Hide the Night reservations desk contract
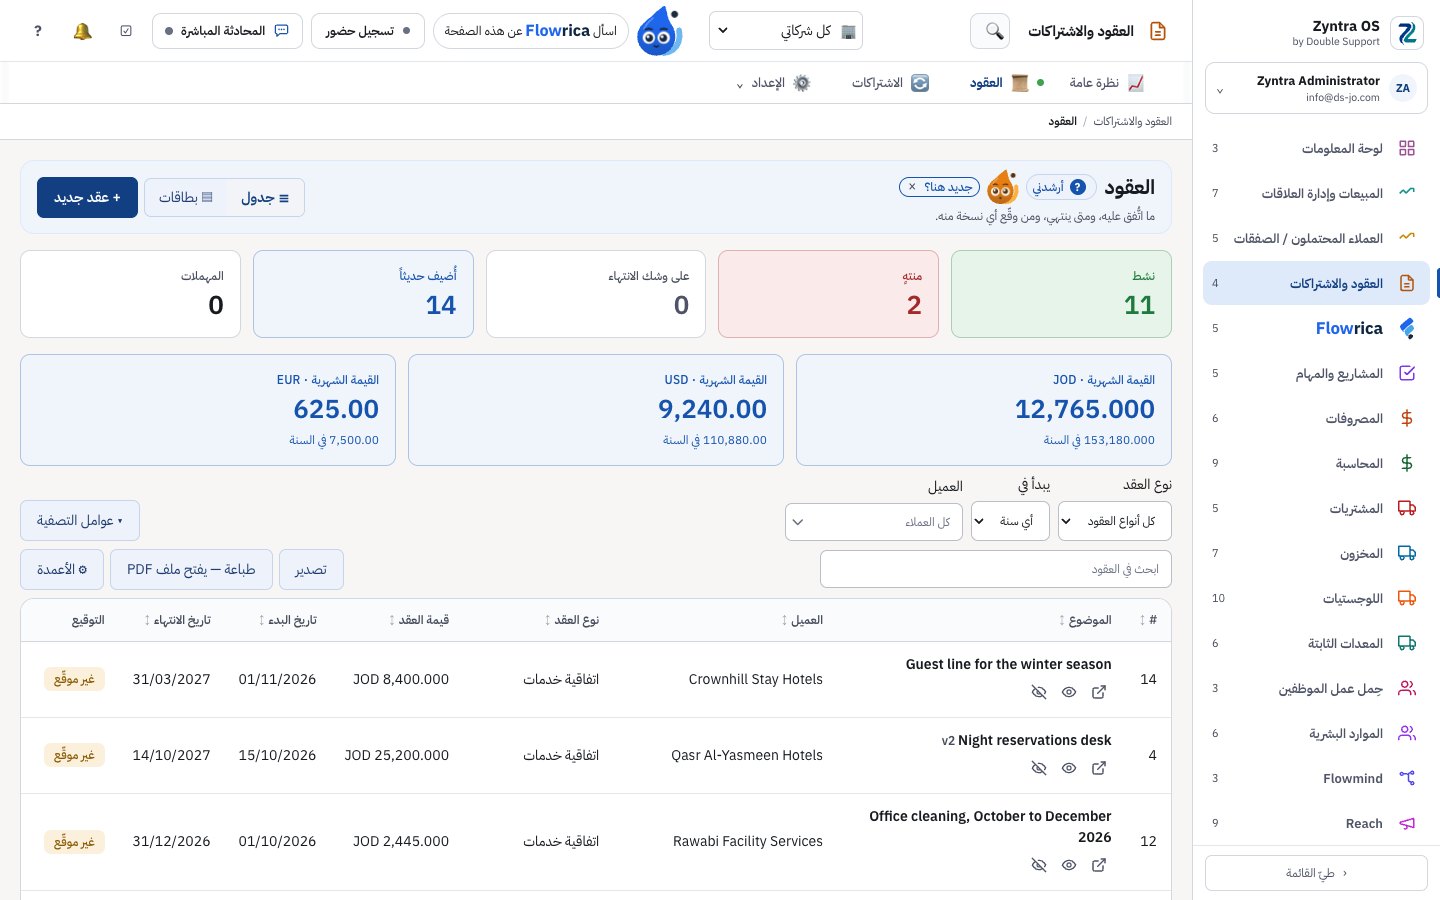The image size is (1440, 900). 1039,768
